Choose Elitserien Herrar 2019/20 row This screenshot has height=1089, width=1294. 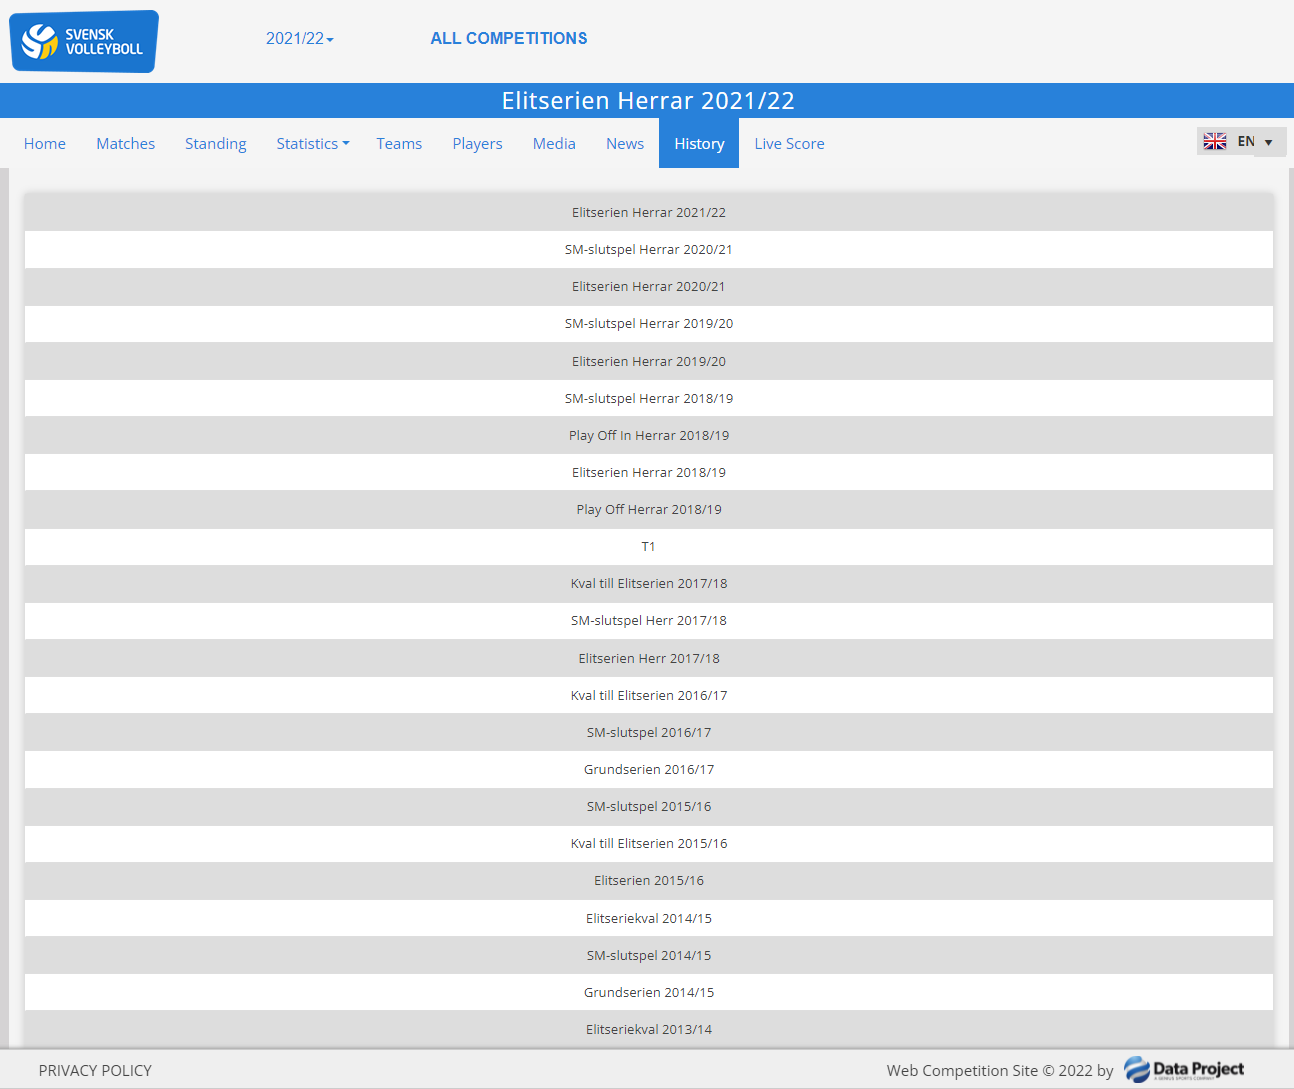click(x=649, y=361)
